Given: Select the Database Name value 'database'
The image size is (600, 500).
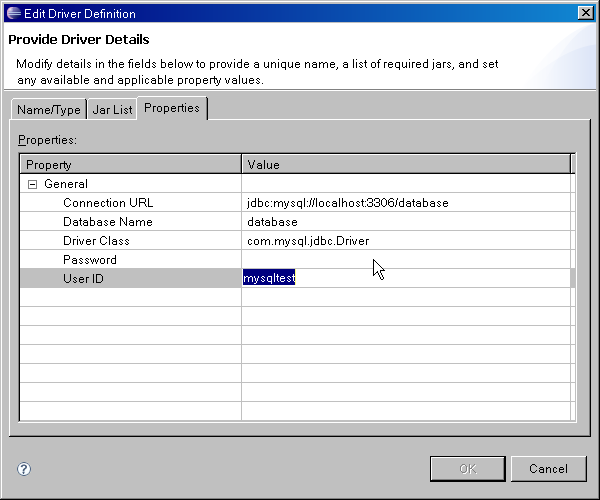Looking at the screenshot, I should (273, 222).
